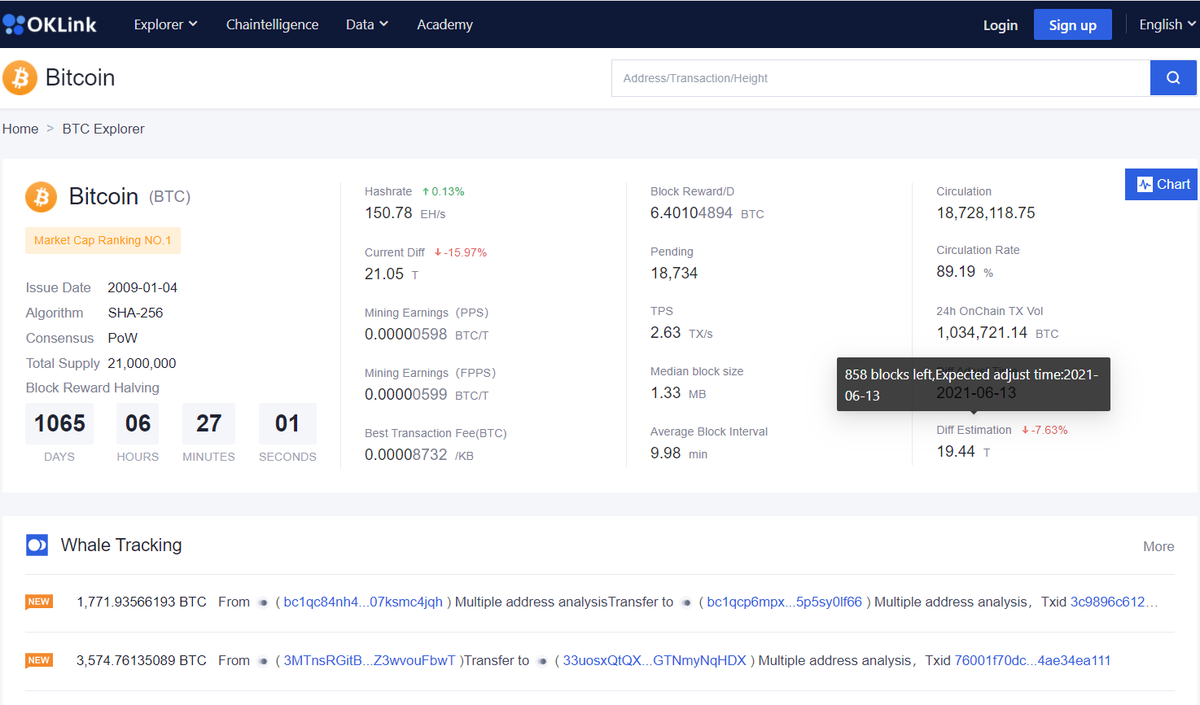This screenshot has width=1200, height=705.
Task: Click the Bitcoin icon in page header
Action: pos(20,78)
